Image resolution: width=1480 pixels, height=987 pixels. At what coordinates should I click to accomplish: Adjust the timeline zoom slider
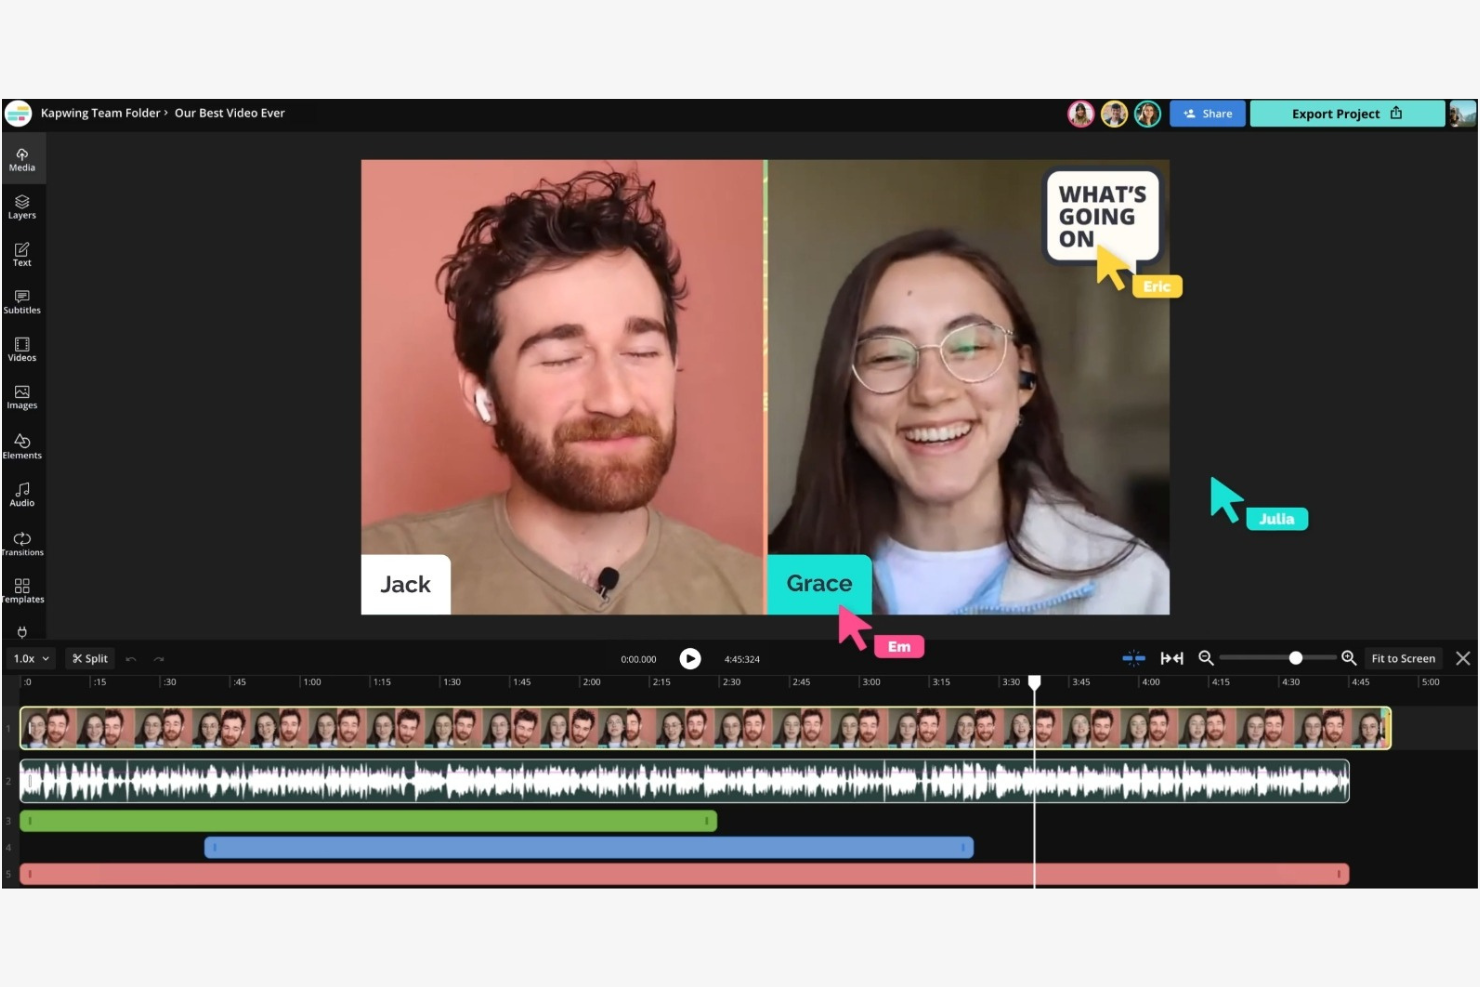pos(1295,658)
